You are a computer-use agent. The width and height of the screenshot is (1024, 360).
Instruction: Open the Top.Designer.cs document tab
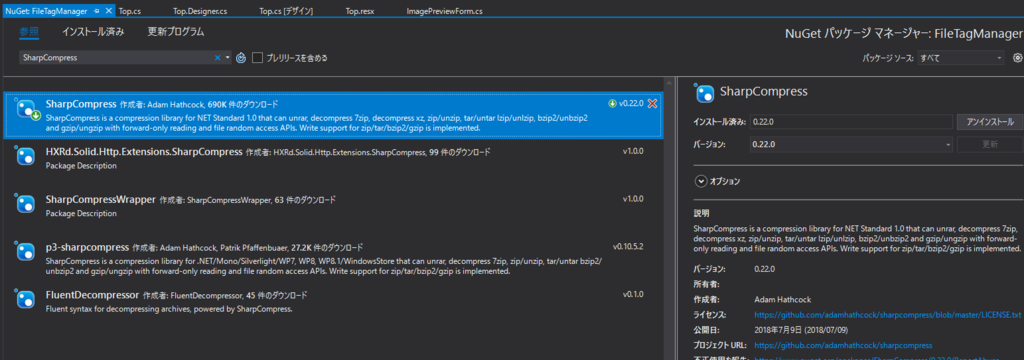click(199, 12)
